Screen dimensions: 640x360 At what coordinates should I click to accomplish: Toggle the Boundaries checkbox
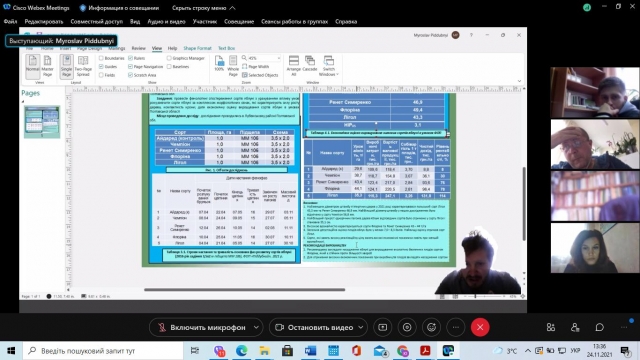101,58
